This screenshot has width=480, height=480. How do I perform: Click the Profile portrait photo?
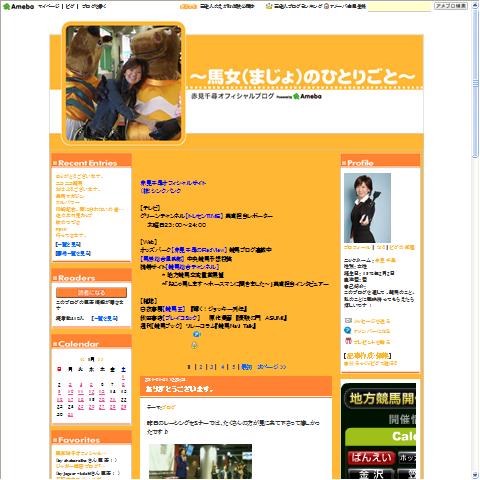[367, 208]
